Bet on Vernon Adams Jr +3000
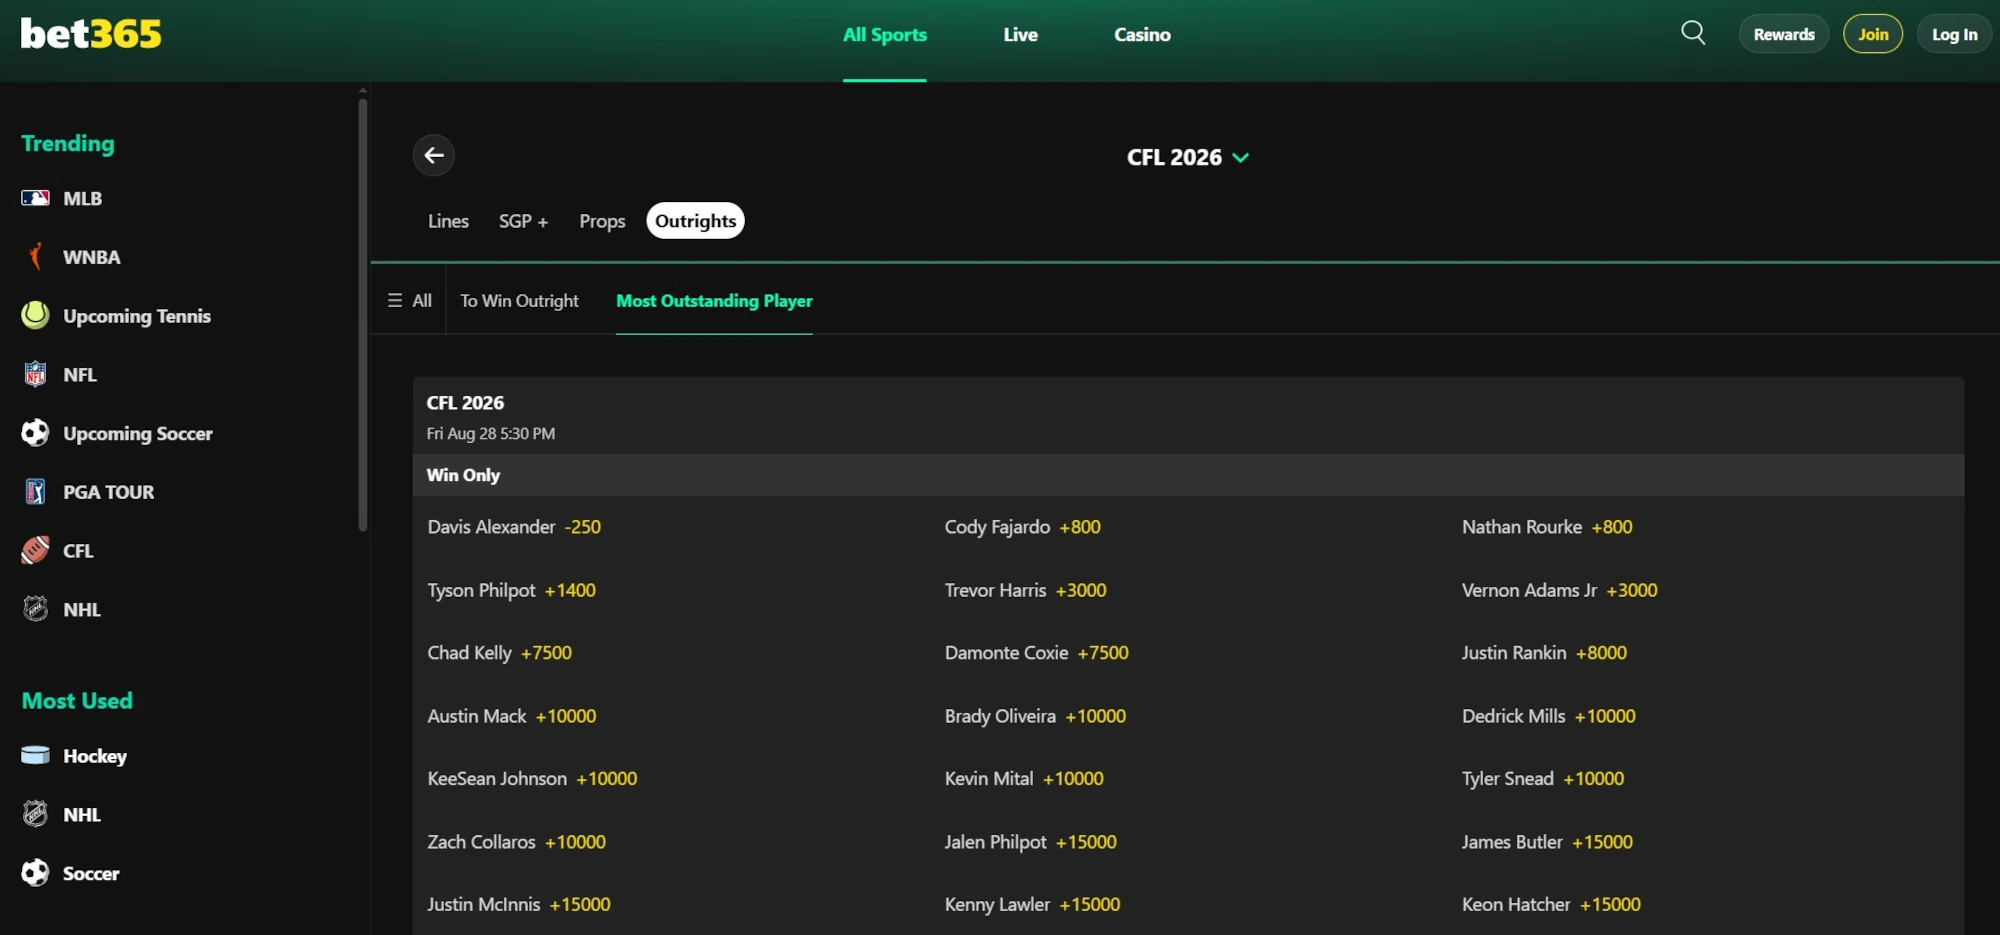Screen dimensions: 2000x935 (1559, 591)
